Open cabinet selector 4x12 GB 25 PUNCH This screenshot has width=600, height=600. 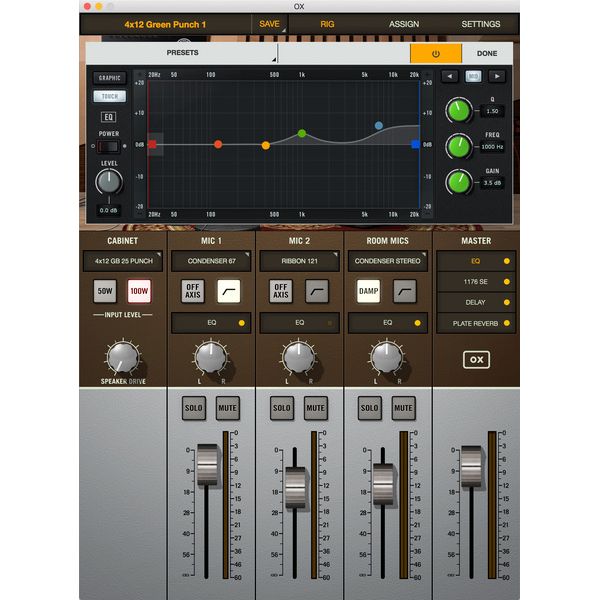coord(123,261)
